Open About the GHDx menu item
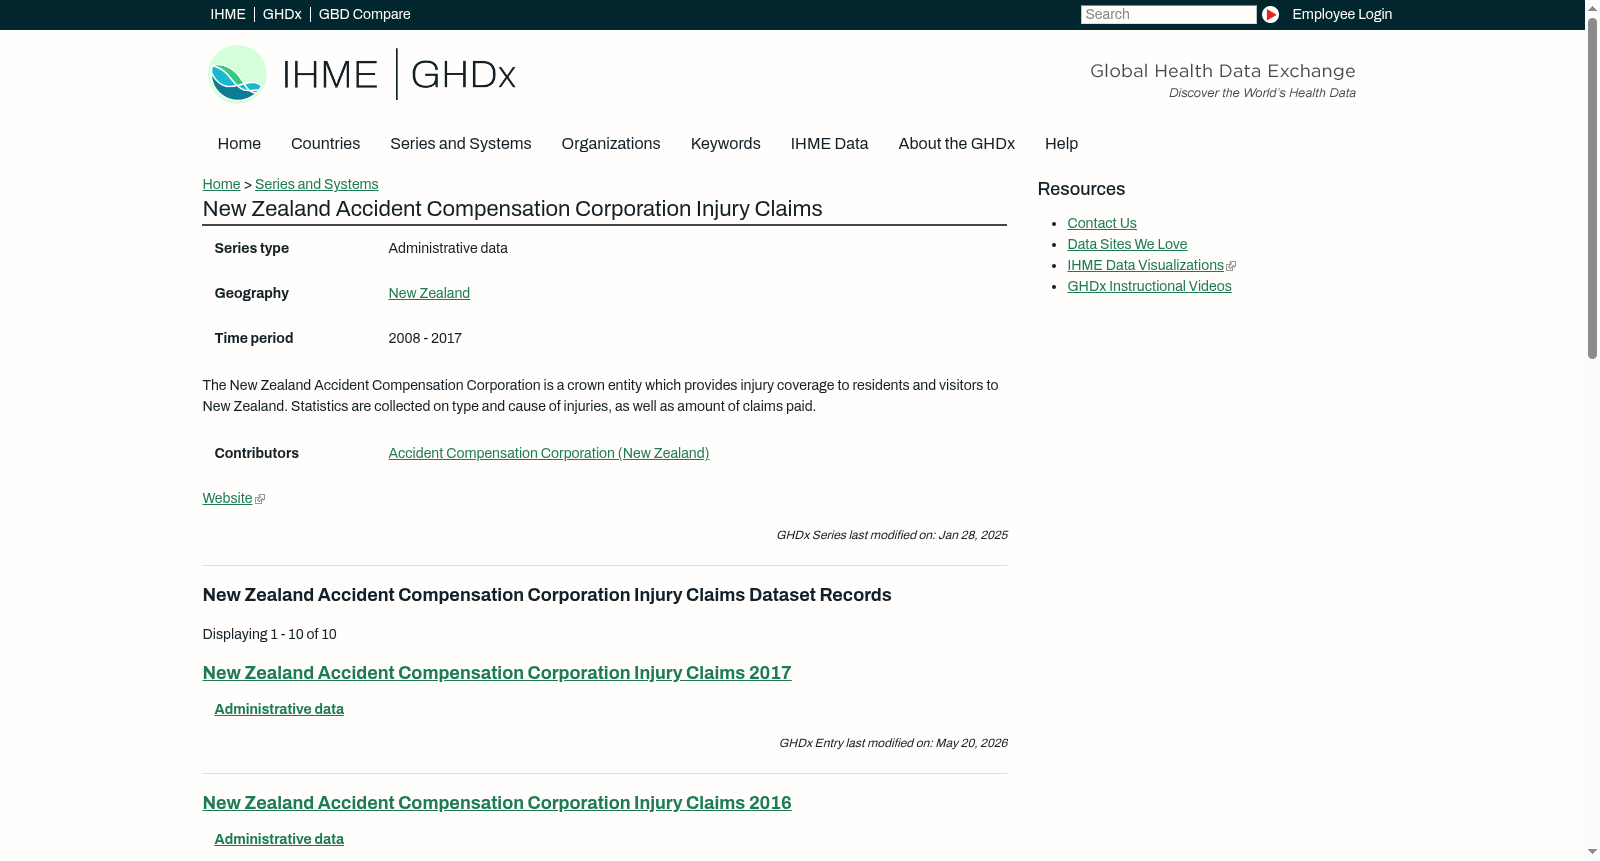 (957, 144)
